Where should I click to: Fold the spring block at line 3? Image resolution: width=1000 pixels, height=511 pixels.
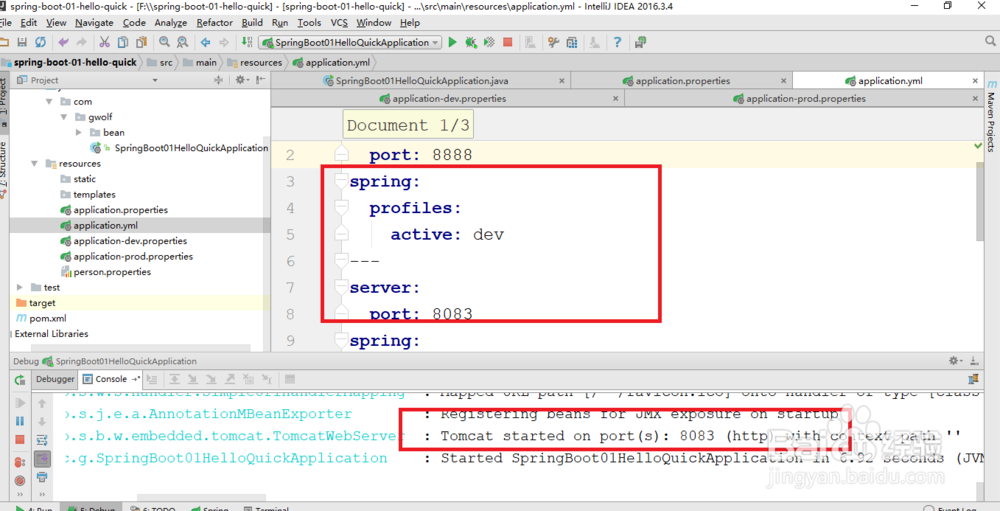click(342, 181)
